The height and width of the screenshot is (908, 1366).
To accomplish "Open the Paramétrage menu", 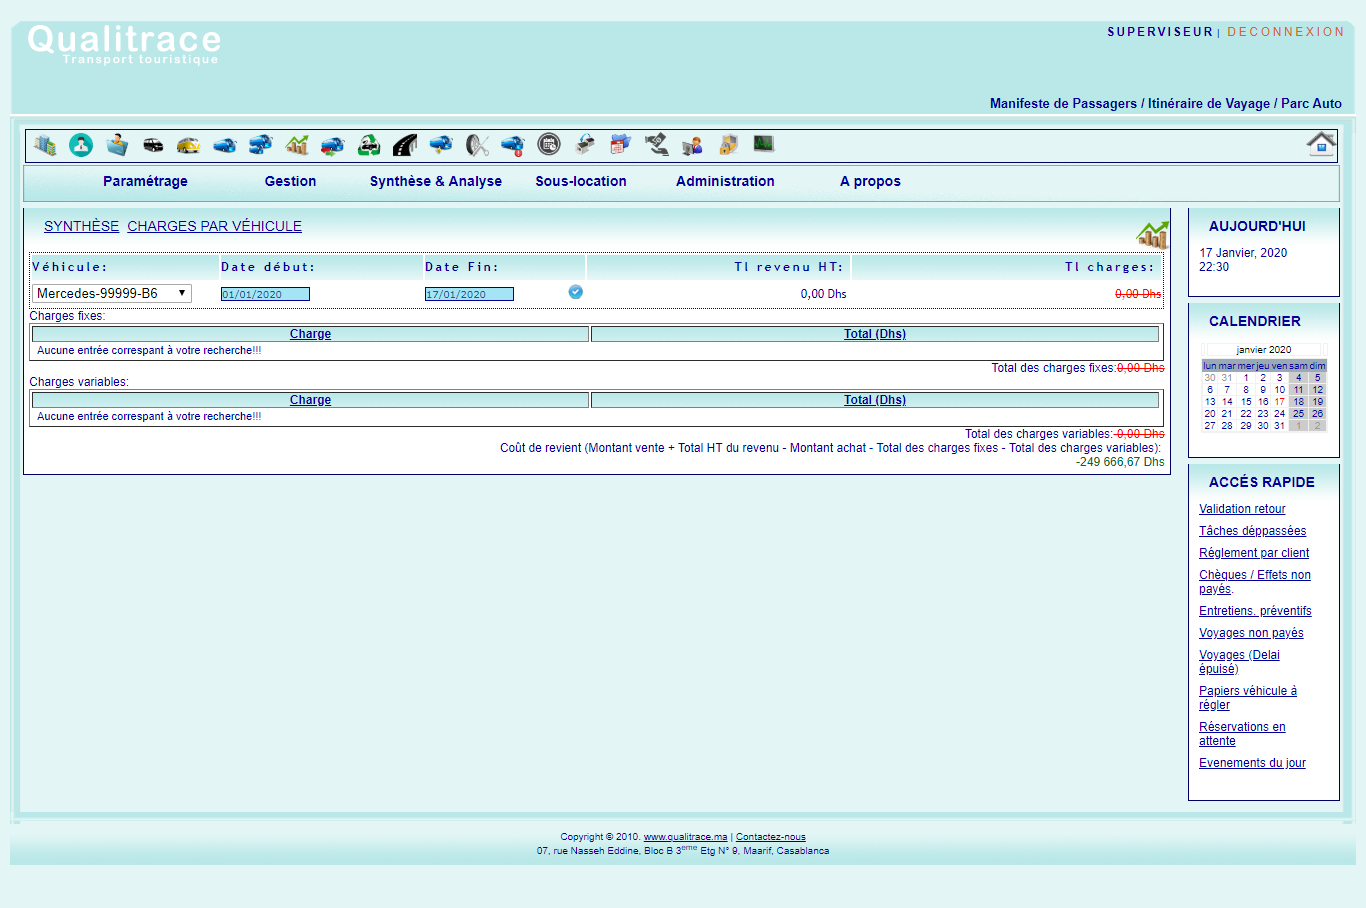I will tap(145, 181).
